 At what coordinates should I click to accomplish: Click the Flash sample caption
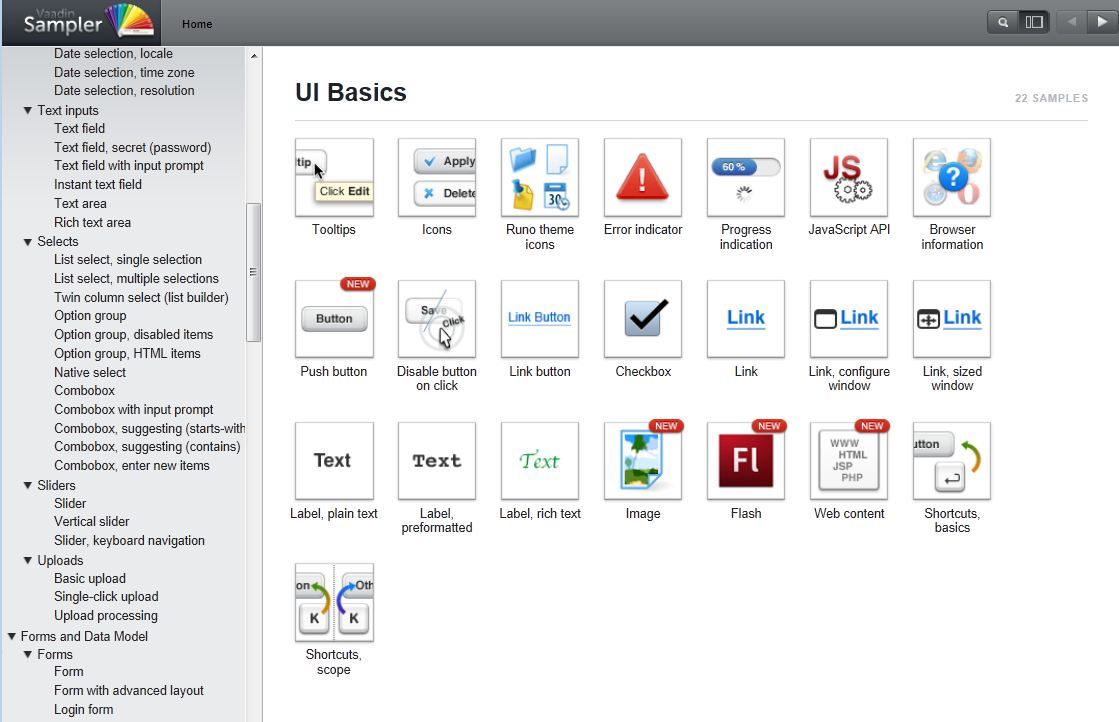click(746, 514)
